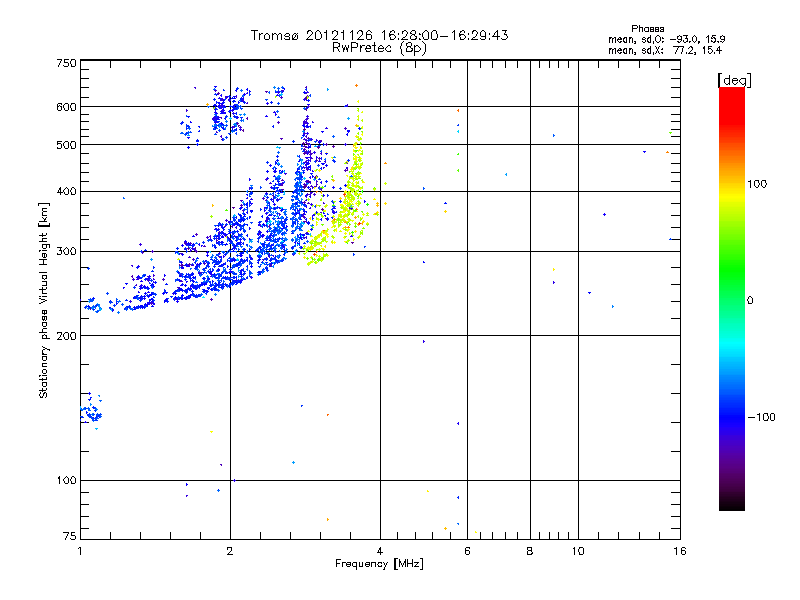Screen dimensions: 800x600
Task: Click the "mean, sd,O: -93.0, 15.9" line
Action: (667, 39)
